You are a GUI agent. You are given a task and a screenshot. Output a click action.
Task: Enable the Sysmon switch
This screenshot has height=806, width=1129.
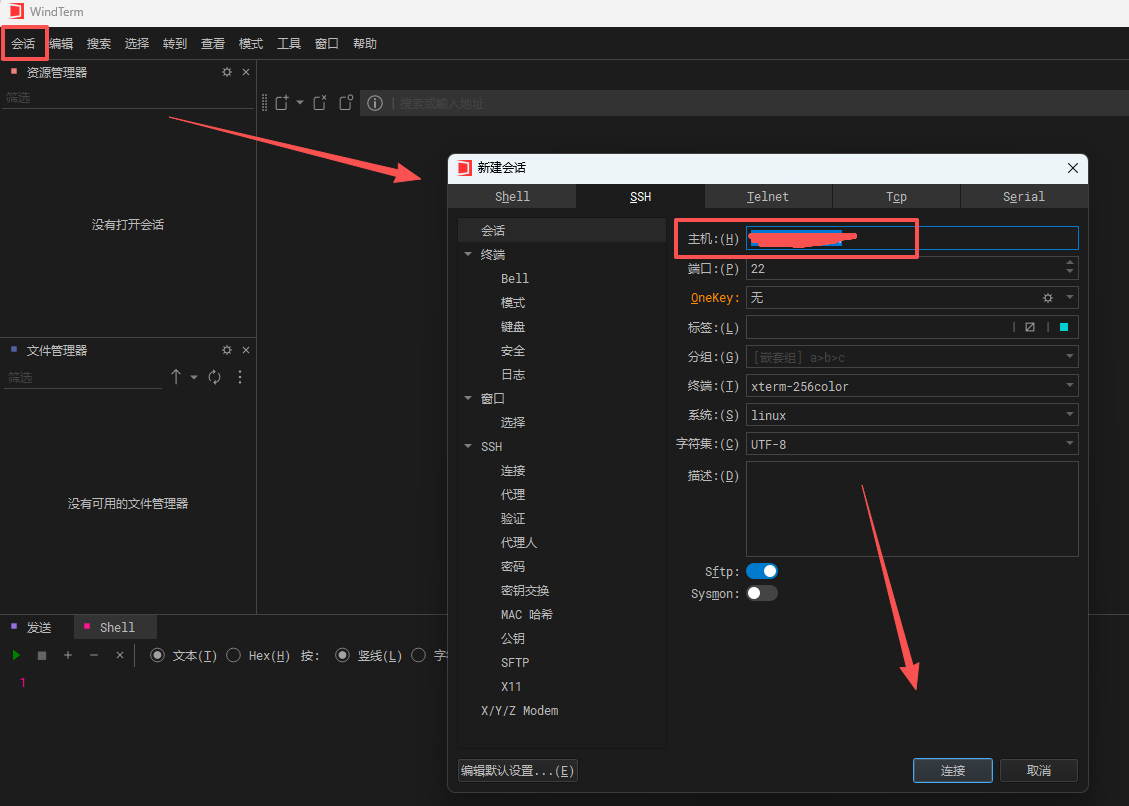click(762, 593)
